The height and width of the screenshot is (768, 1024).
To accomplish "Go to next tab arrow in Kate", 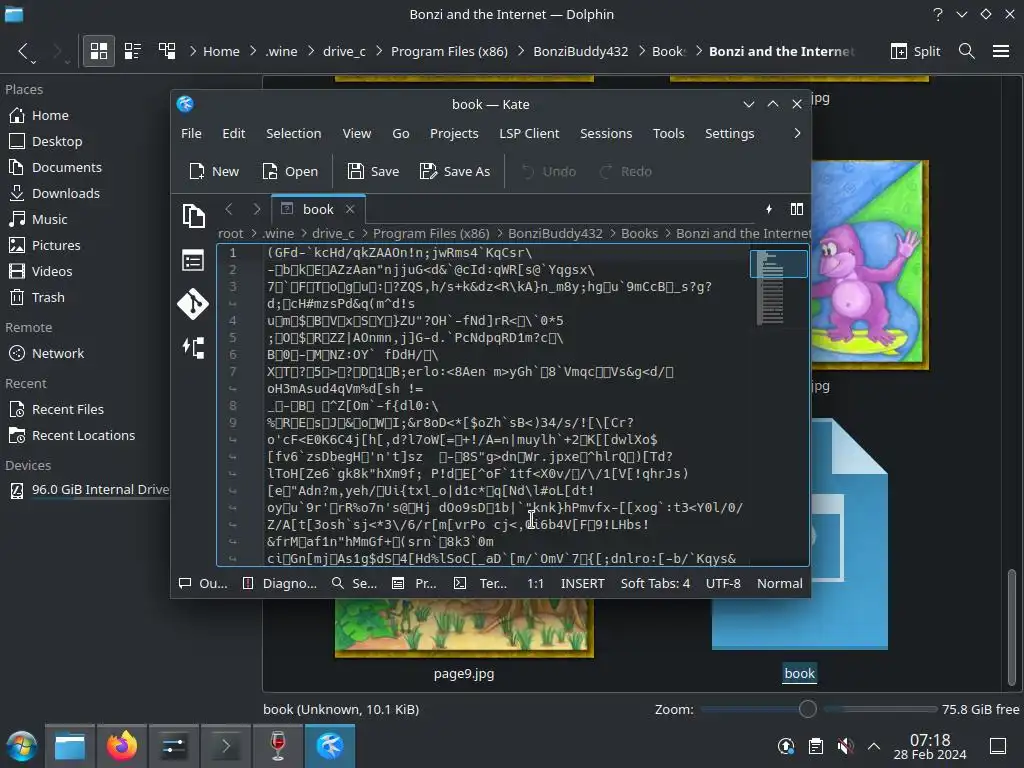I will 257,209.
